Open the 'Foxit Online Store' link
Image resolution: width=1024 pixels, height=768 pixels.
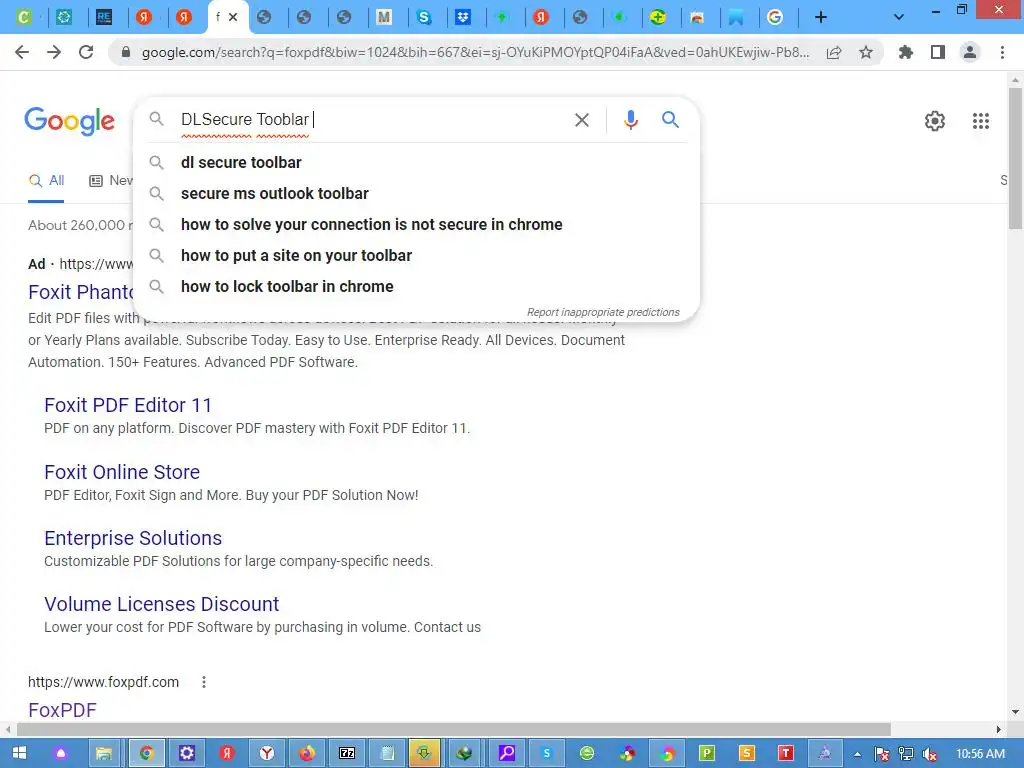[x=122, y=472]
